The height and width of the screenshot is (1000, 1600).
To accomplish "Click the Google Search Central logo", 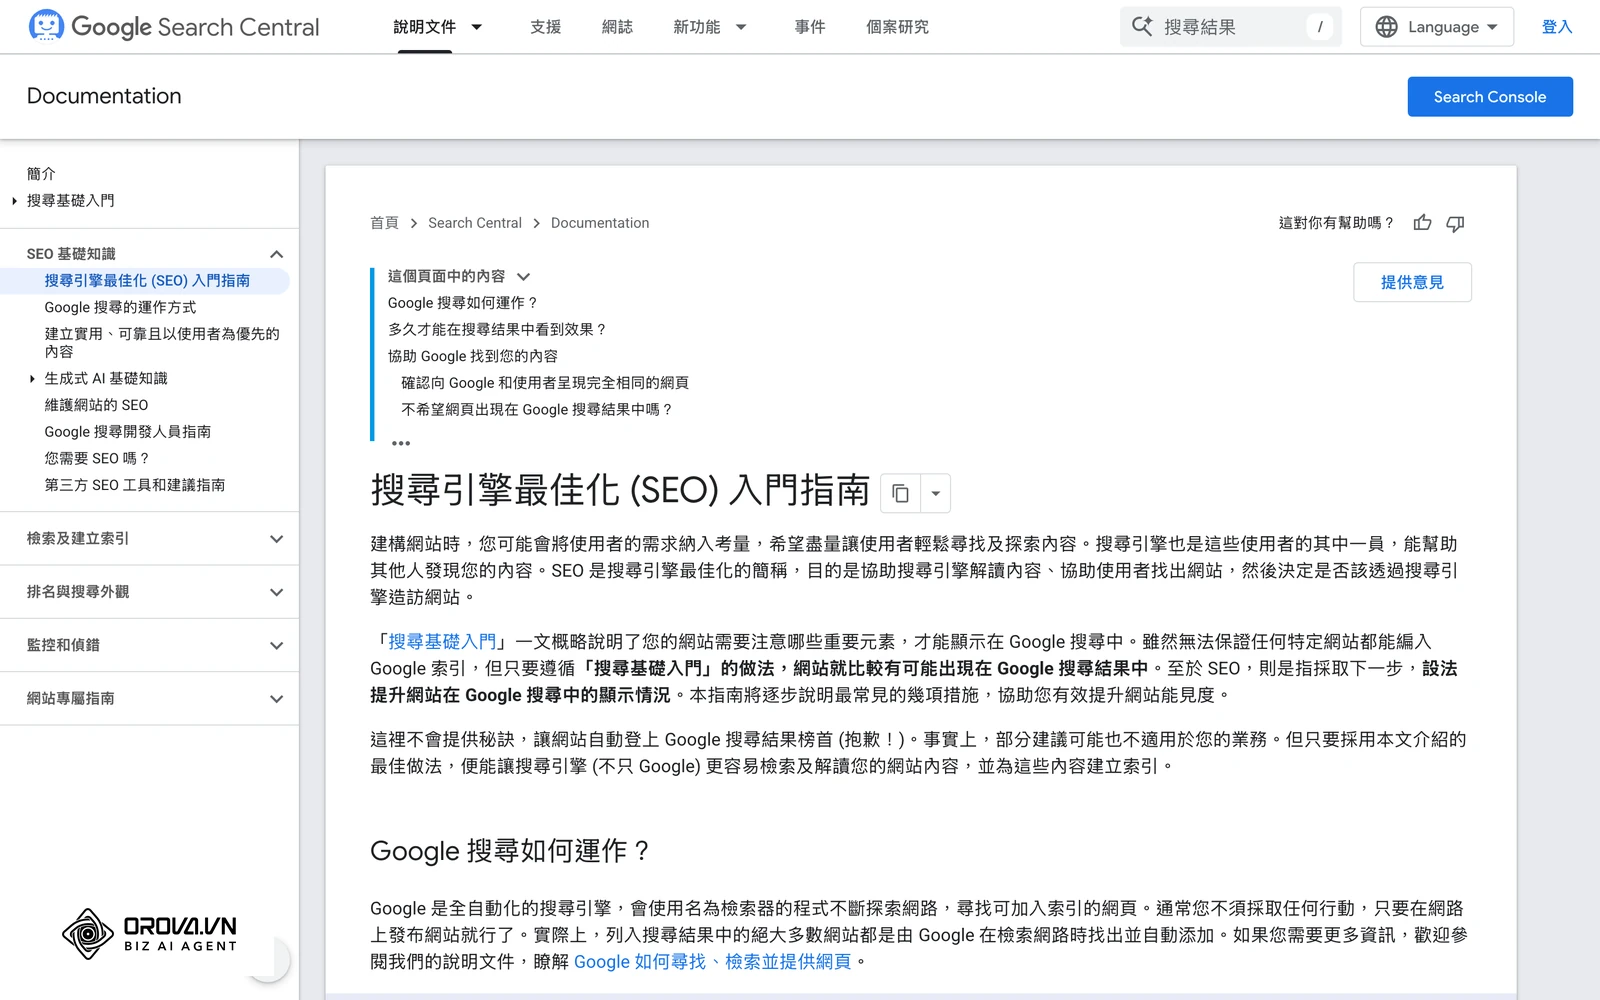I will 174,27.
